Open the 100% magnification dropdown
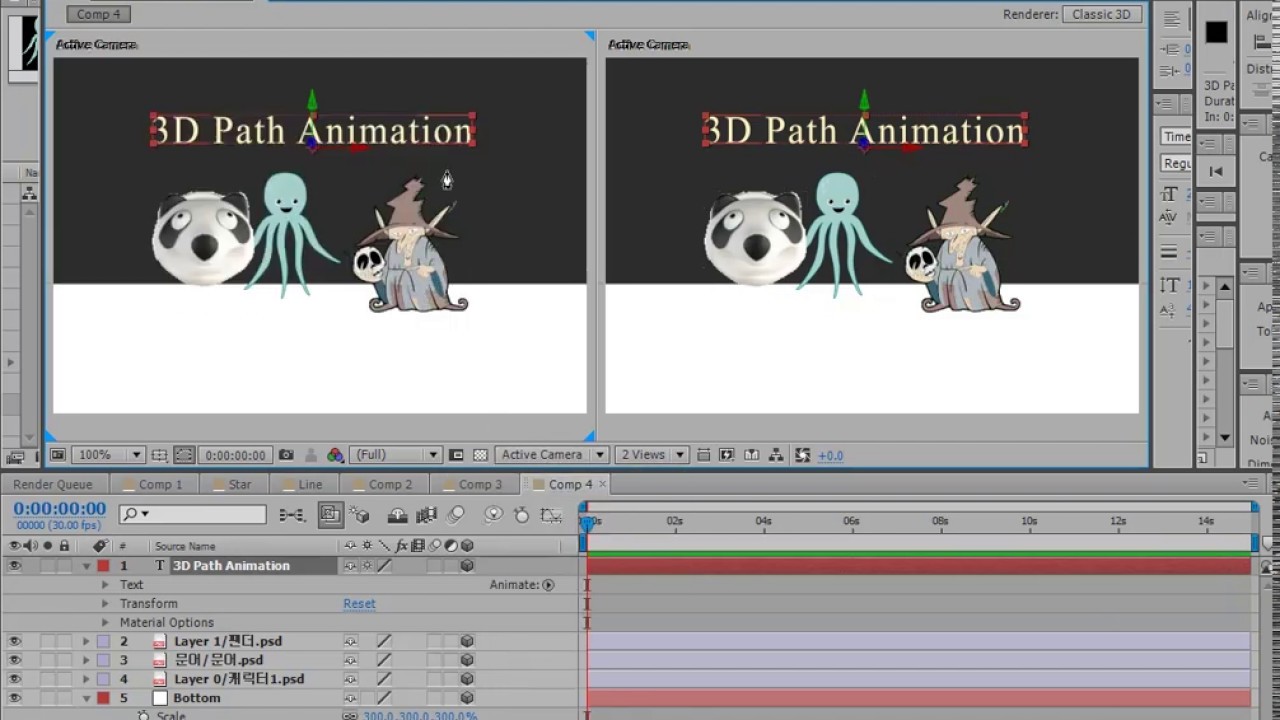The width and height of the screenshot is (1280, 720). [110, 455]
